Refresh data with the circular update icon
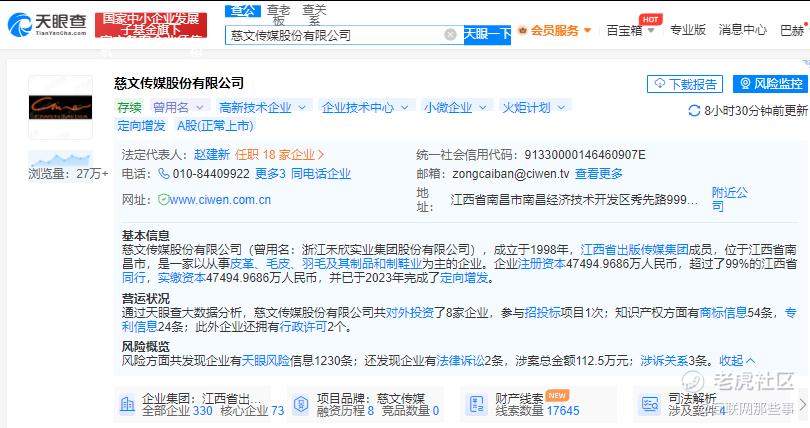Screen dimensions: 810x428 pos(694,110)
